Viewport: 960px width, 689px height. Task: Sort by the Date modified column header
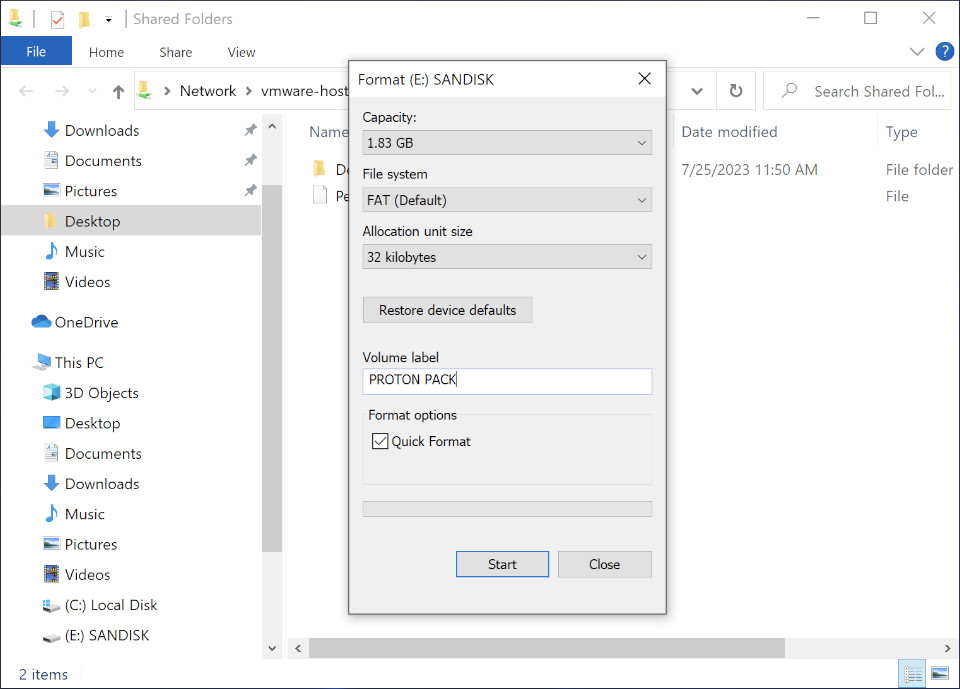tap(729, 132)
